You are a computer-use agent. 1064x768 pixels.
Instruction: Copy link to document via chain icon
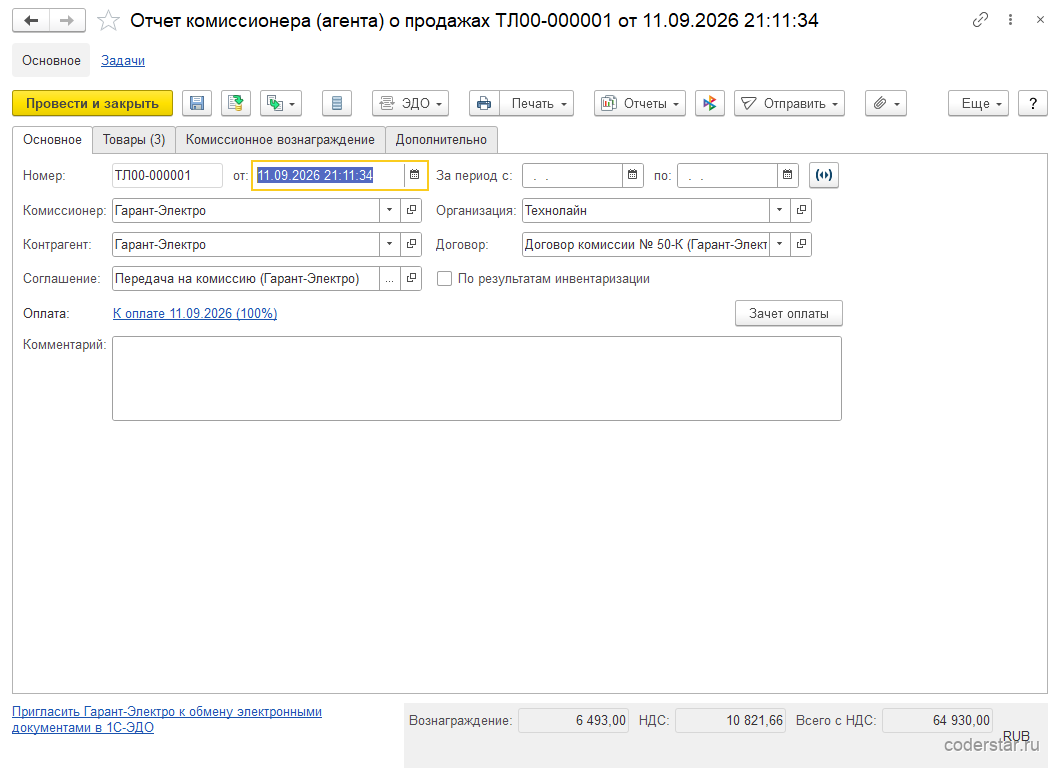pos(980,20)
